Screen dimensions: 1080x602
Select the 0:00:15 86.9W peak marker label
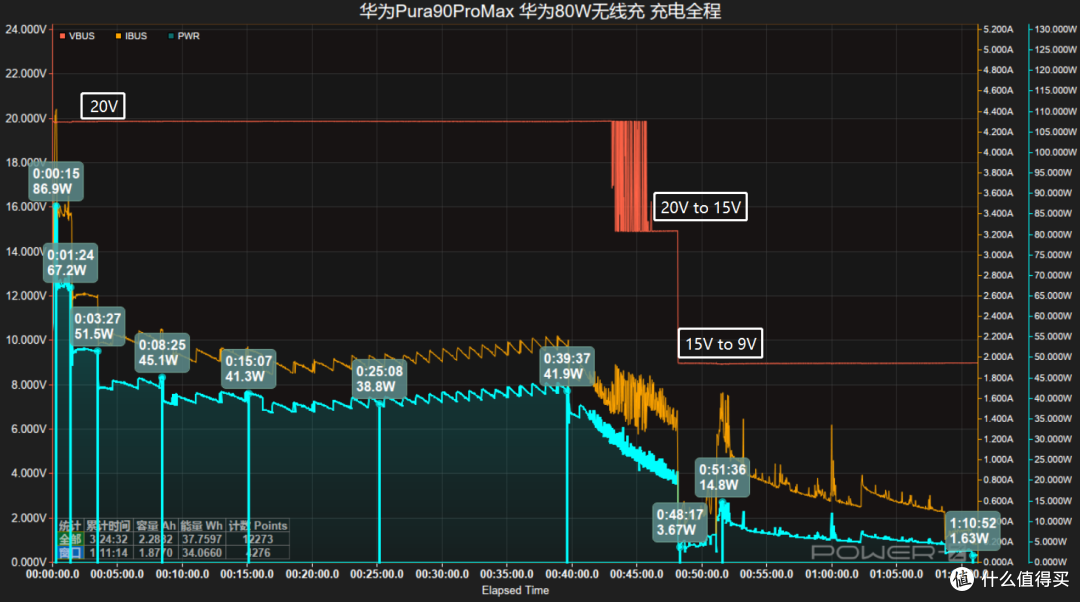pos(56,181)
